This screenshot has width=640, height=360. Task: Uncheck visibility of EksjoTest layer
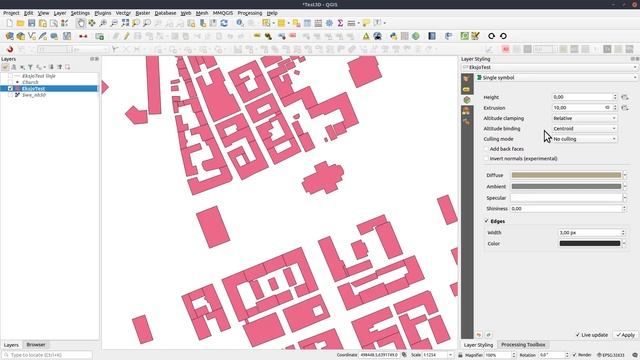10,89
